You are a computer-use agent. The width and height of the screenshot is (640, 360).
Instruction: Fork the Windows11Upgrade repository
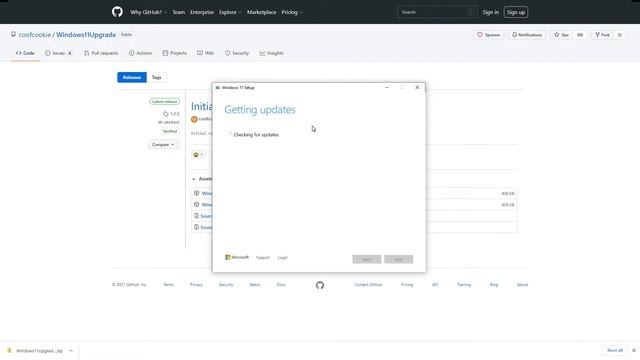(x=602, y=35)
